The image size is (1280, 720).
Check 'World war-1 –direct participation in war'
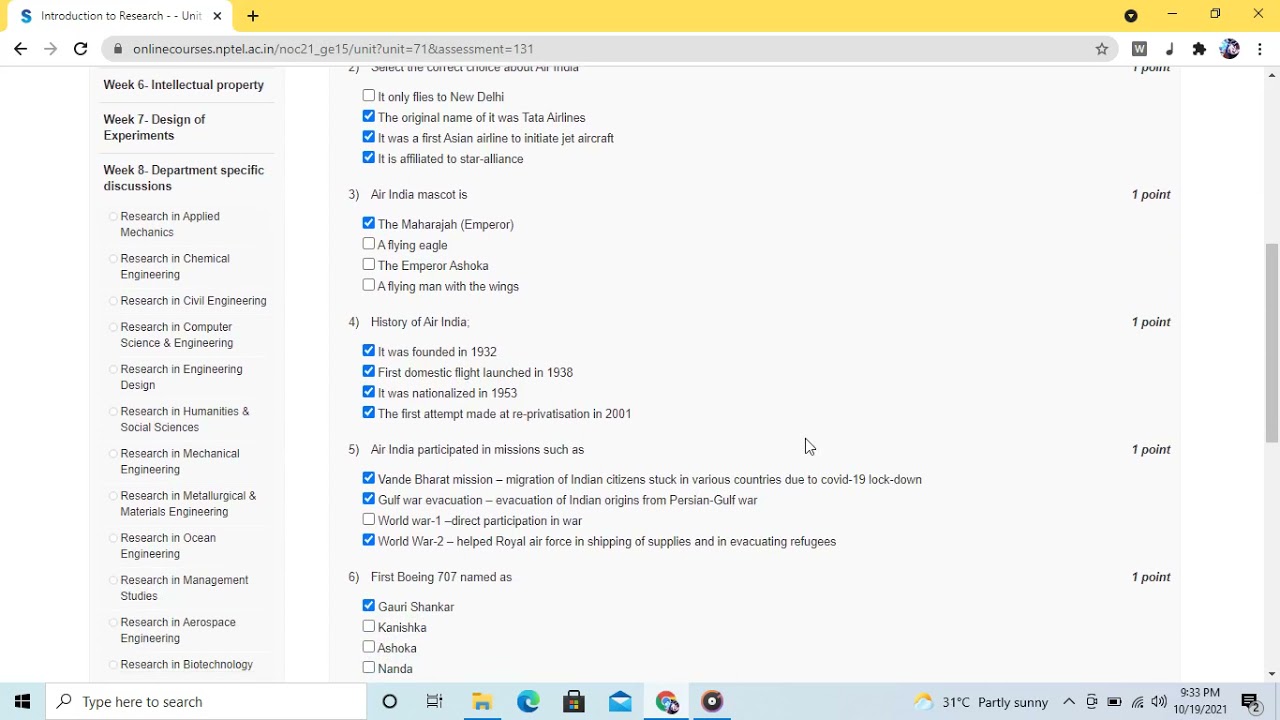369,519
